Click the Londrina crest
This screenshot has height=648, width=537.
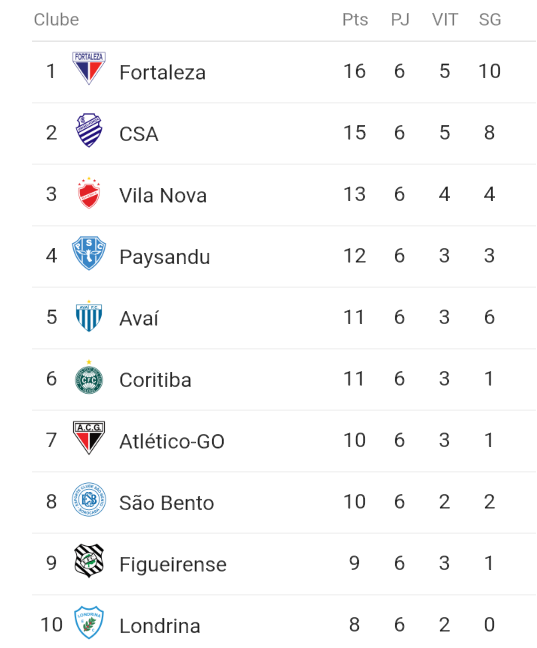89,622
